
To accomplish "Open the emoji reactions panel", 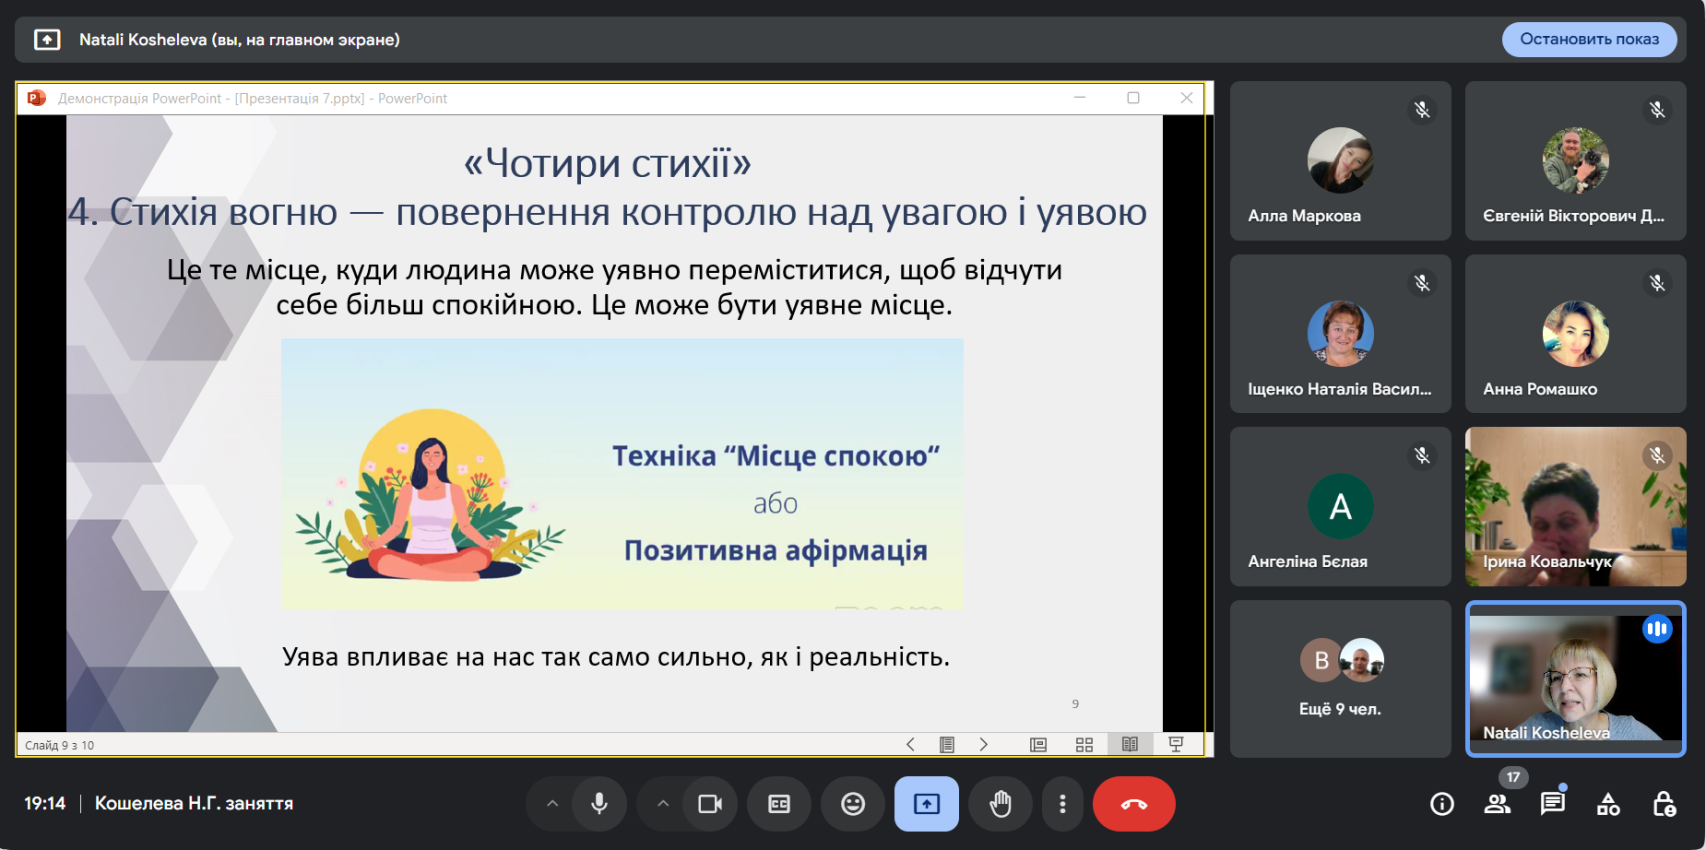I will pos(853,804).
